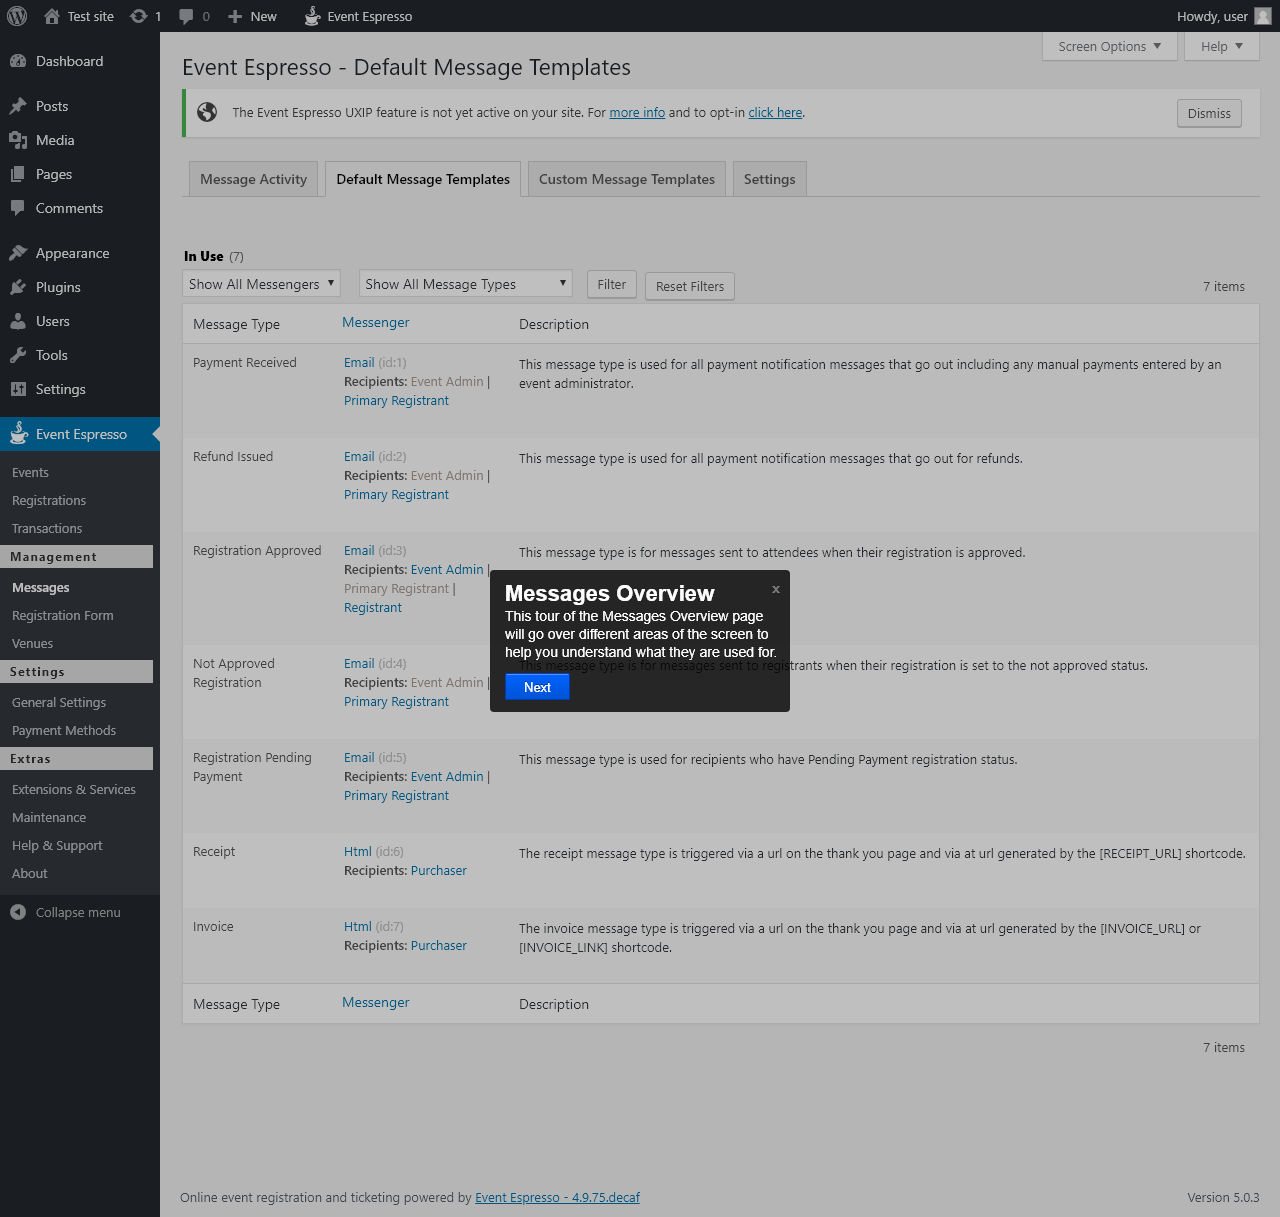Open the Show All Message Types dropdown
Viewport: 1280px width, 1217px height.
coord(466,284)
